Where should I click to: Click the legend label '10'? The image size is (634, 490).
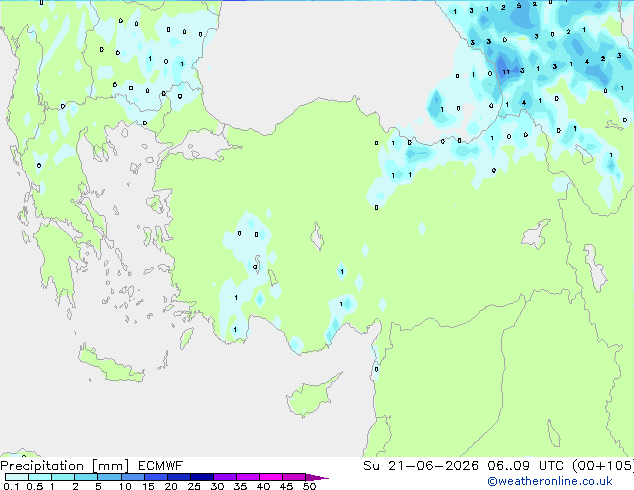(125, 486)
